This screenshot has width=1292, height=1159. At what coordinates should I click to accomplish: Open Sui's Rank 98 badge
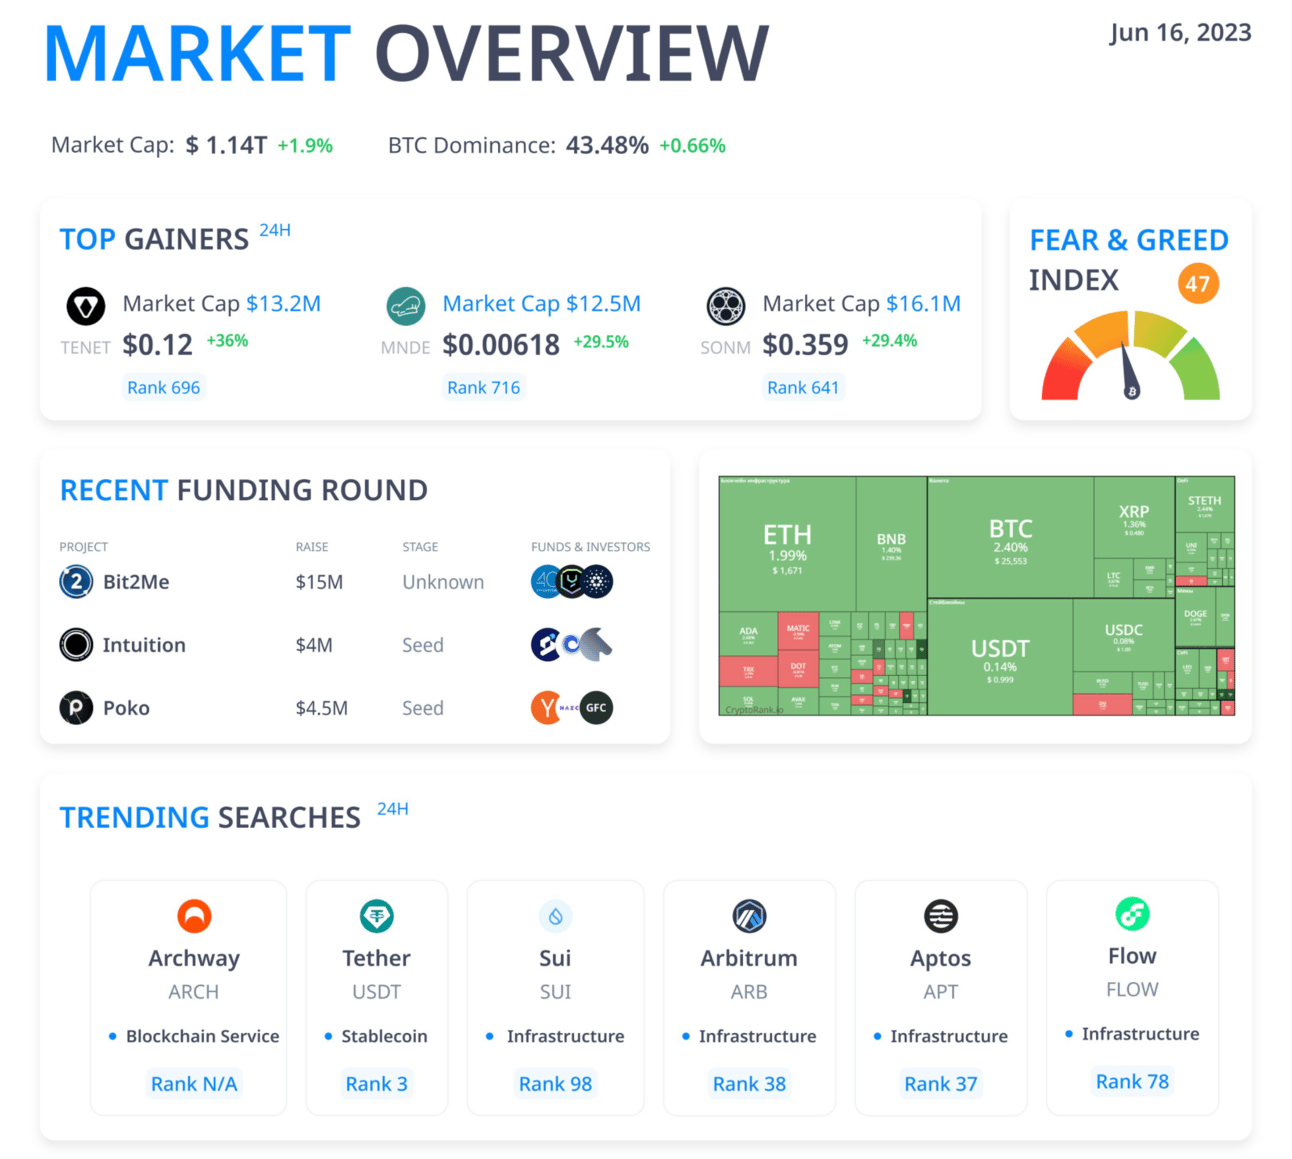click(x=556, y=1083)
